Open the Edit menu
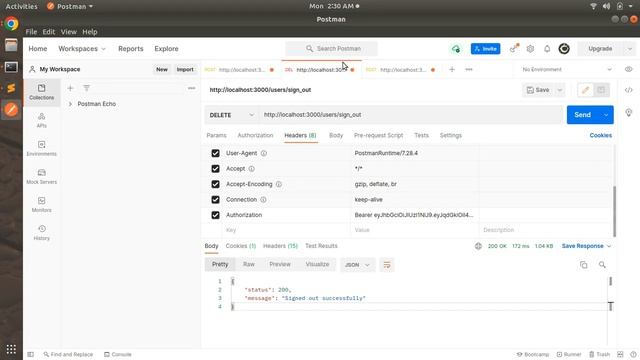 (49, 32)
